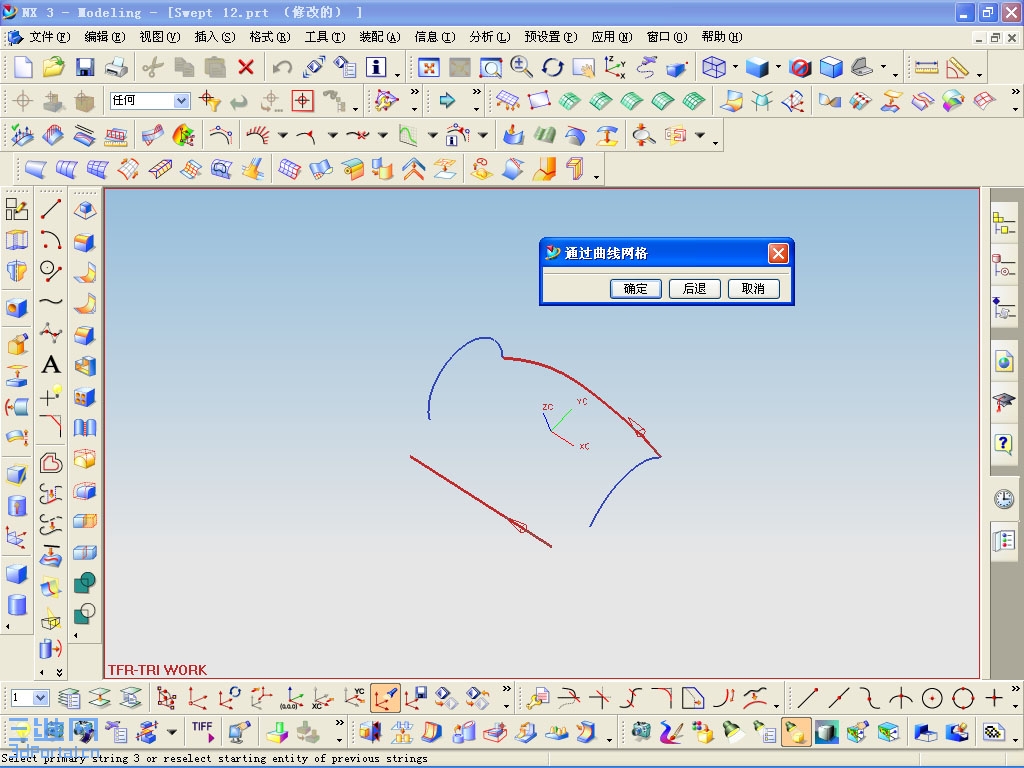Click the Fit view icon
The height and width of the screenshot is (768, 1024).
point(428,67)
